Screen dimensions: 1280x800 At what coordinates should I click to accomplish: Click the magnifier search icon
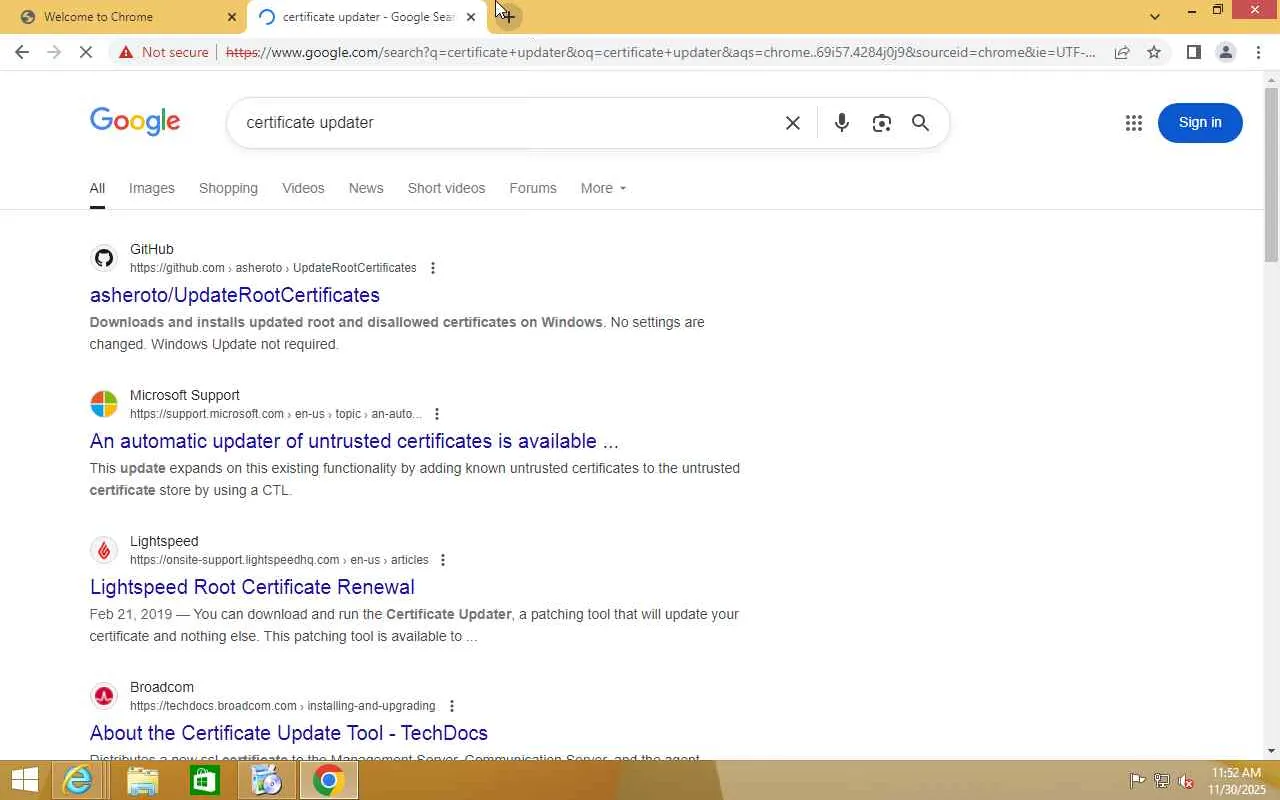(x=921, y=122)
